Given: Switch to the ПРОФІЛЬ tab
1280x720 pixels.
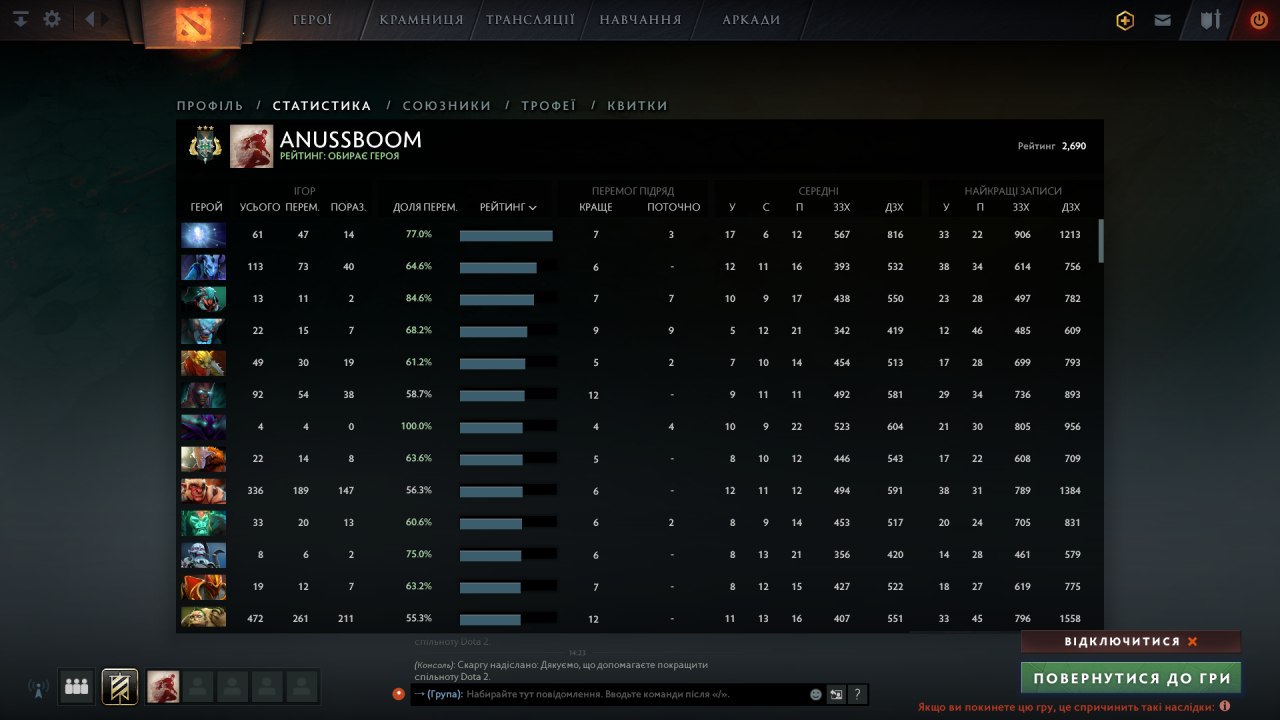Looking at the screenshot, I should pos(210,105).
